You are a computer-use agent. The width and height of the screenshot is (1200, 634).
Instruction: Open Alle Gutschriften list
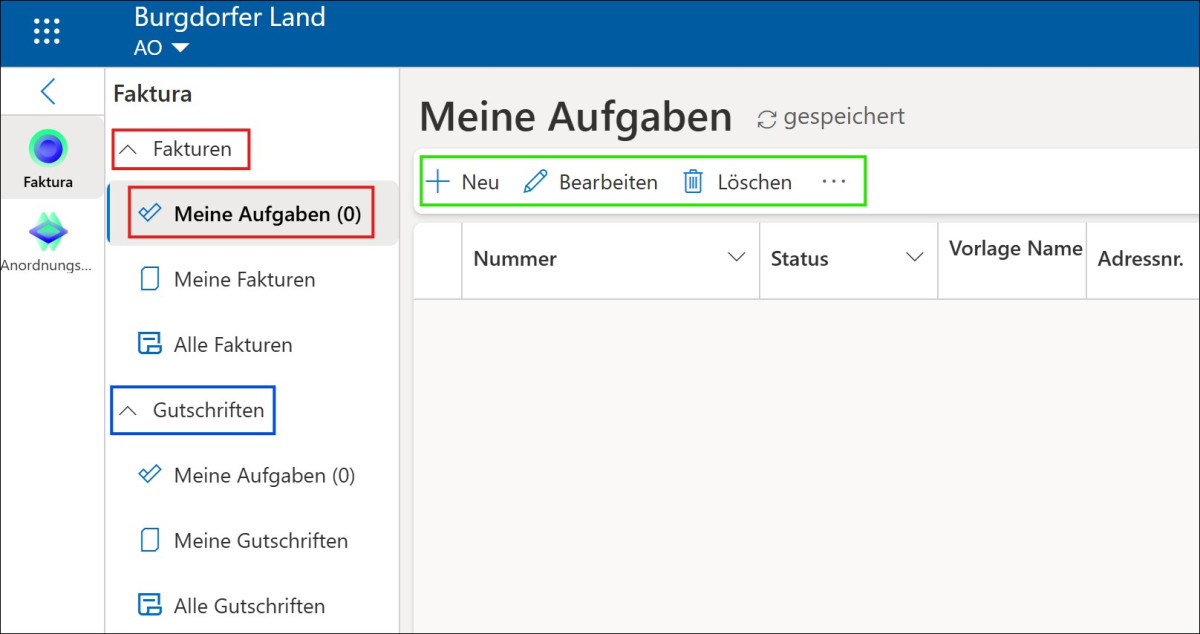(249, 606)
